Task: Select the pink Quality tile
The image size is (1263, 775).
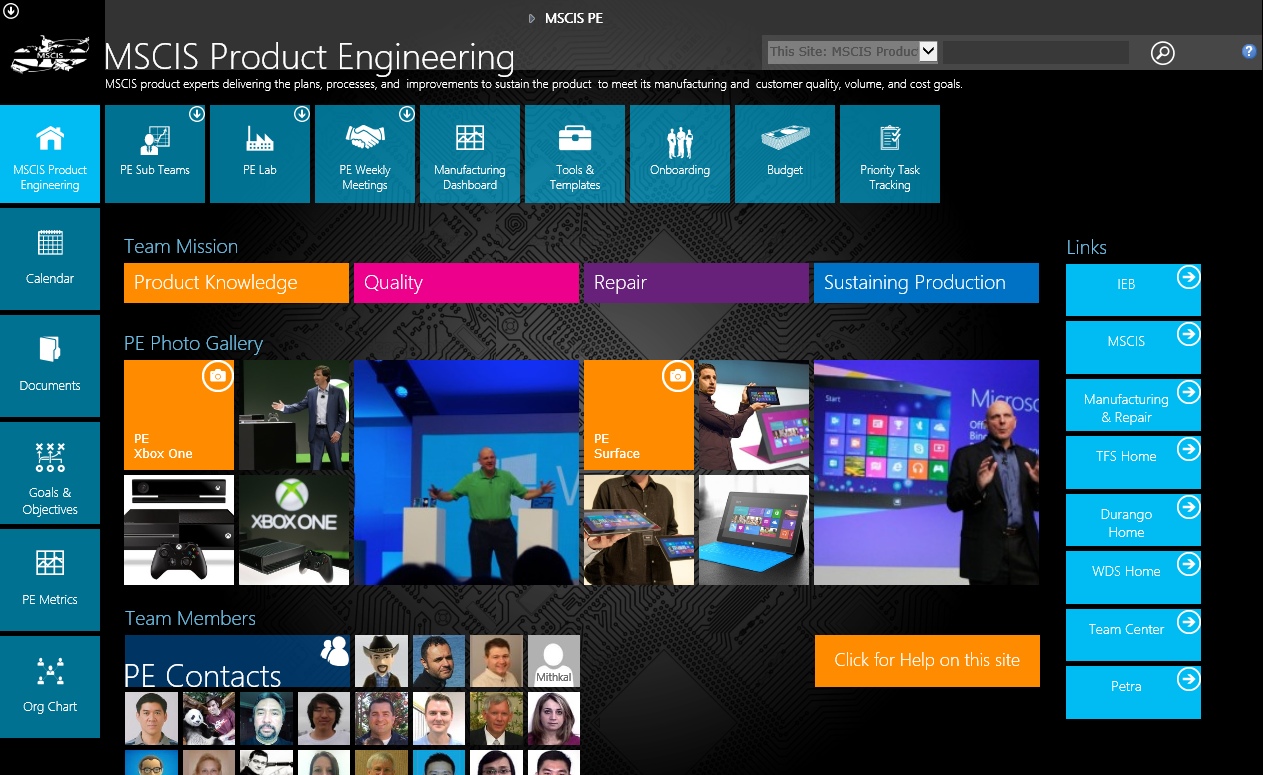Action: [x=466, y=283]
